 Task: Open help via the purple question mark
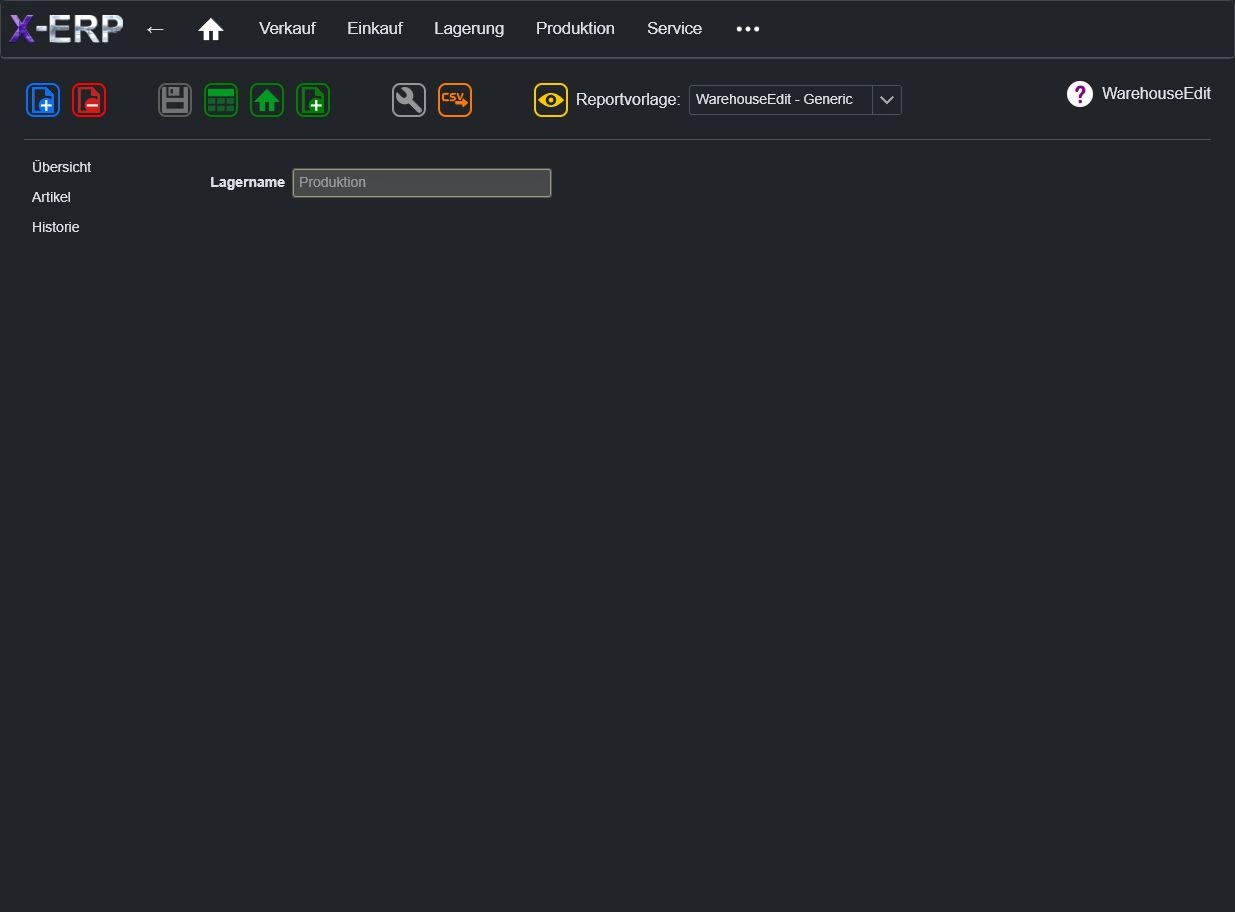tap(1080, 94)
